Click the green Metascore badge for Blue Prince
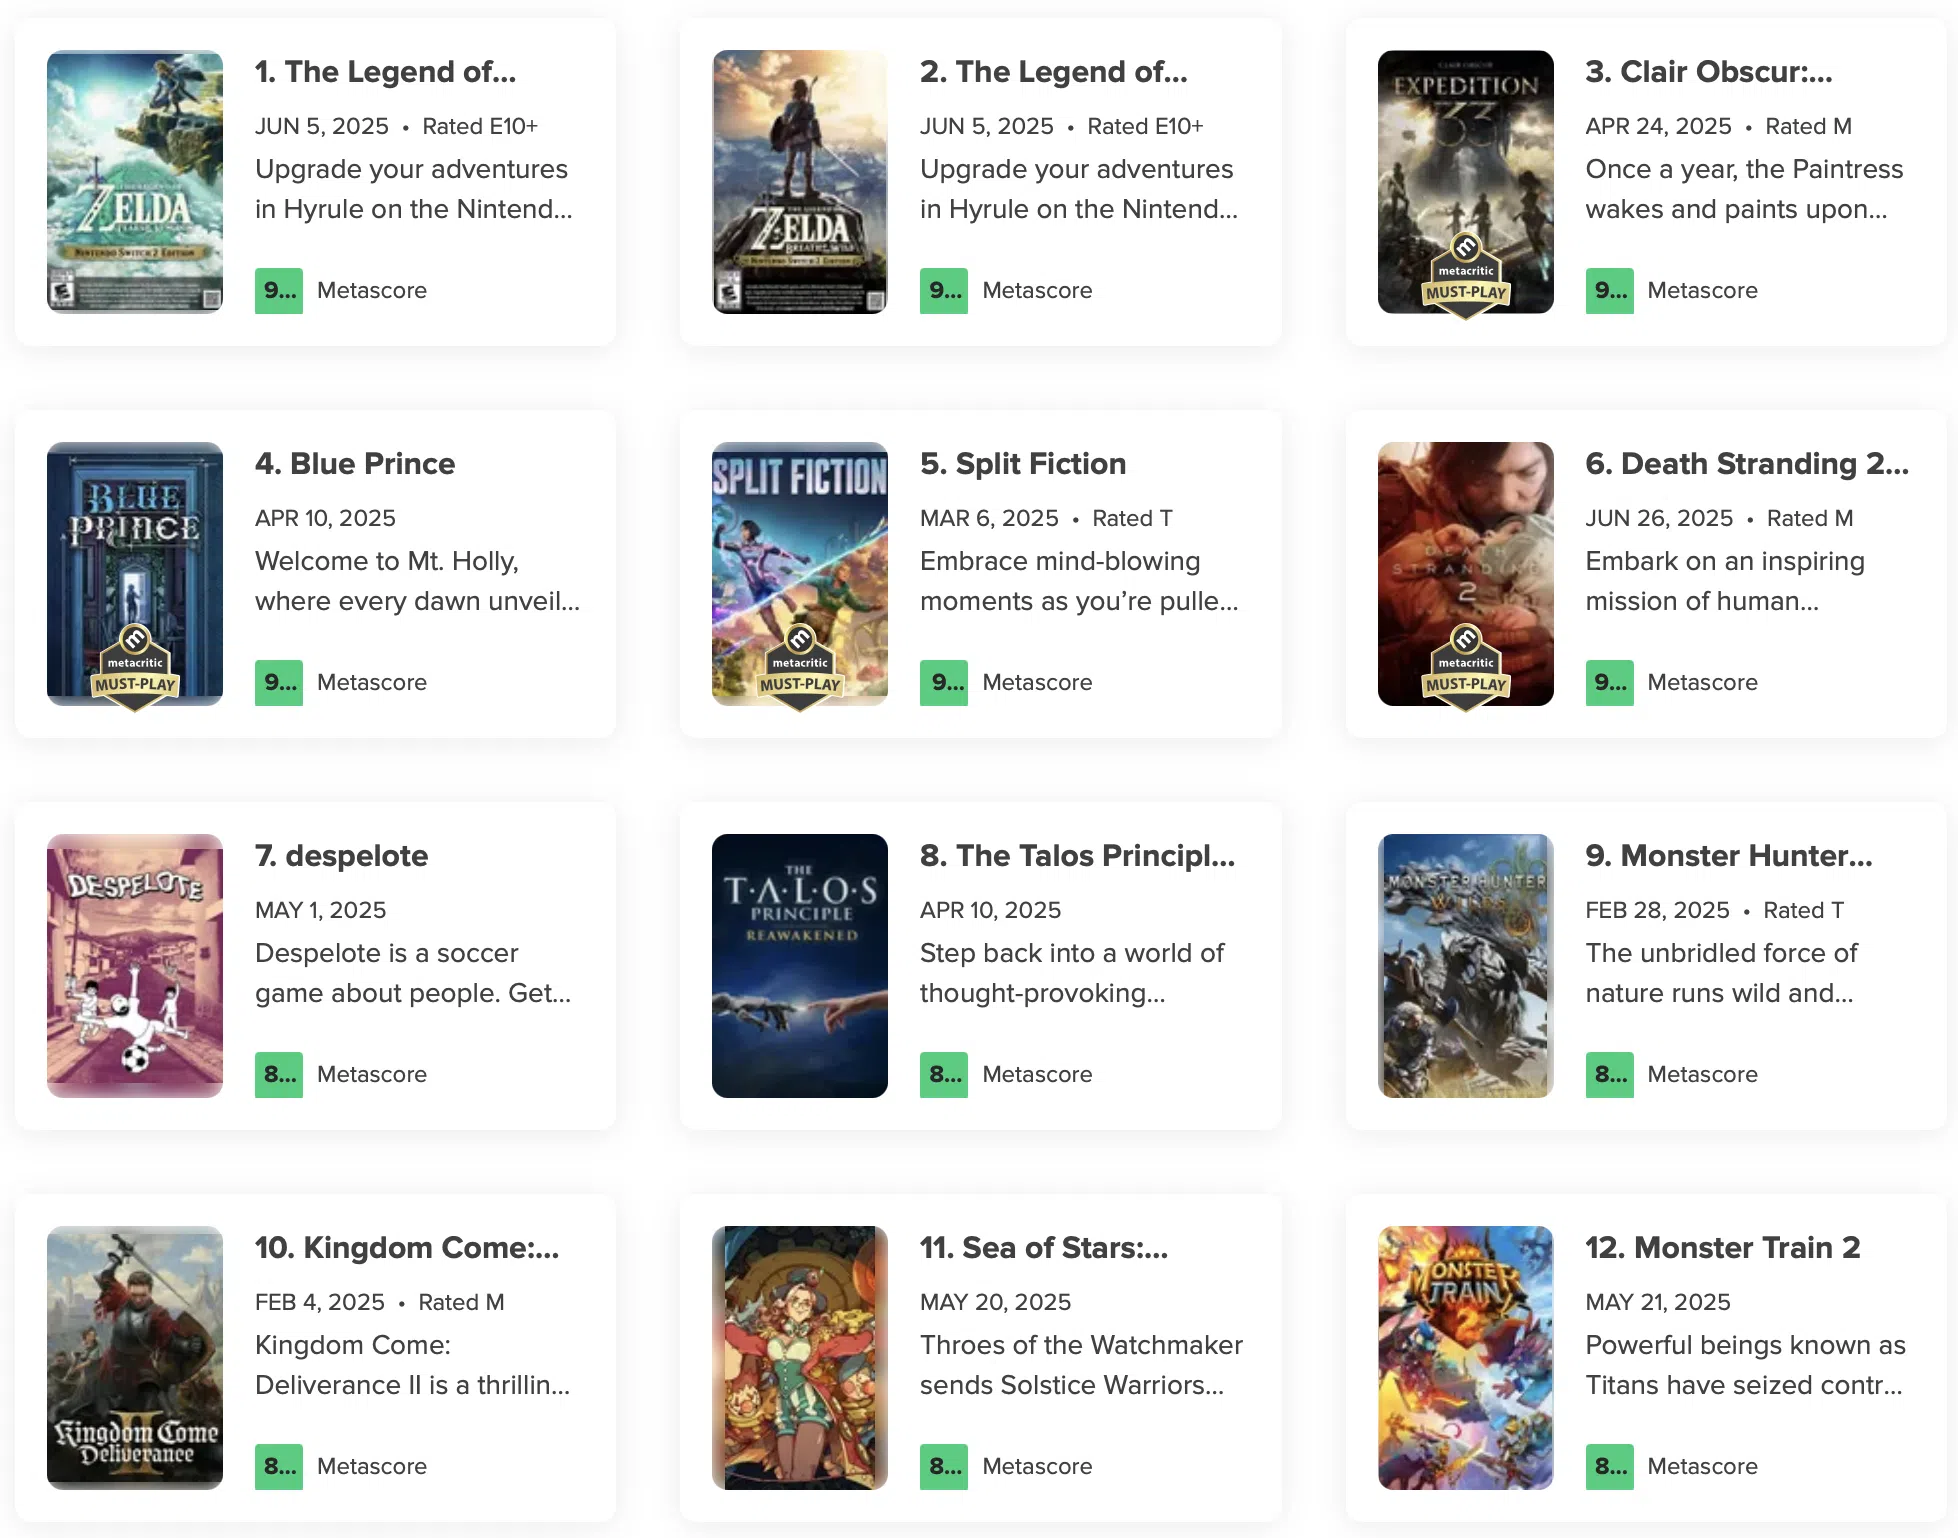This screenshot has width=1958, height=1538. coord(278,683)
